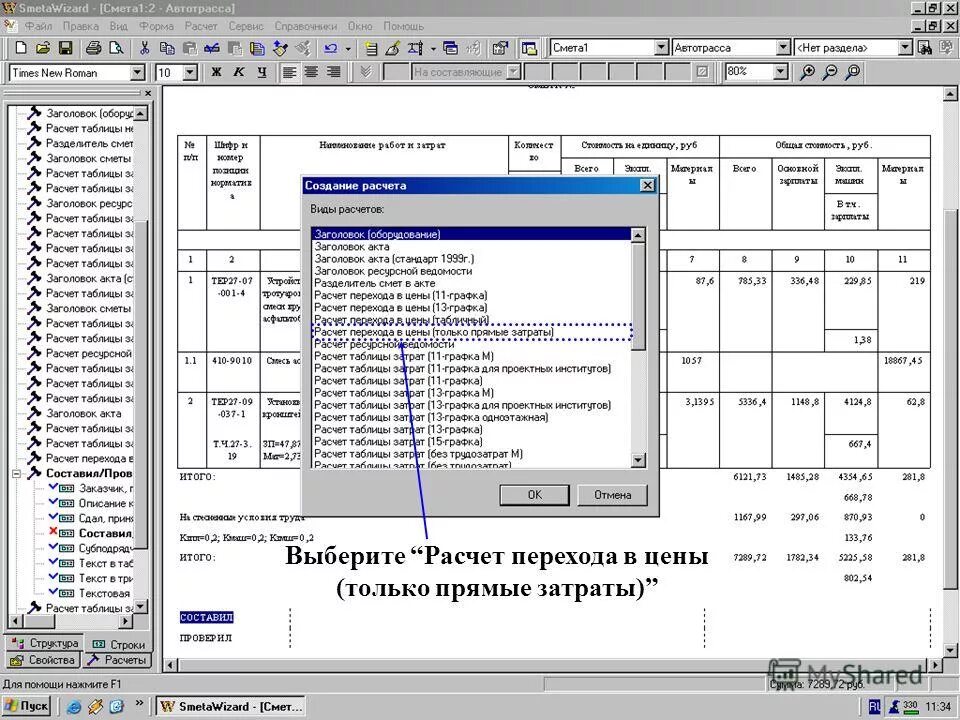The height and width of the screenshot is (720, 960).
Task: Click the Open folder toolbar icon
Action: coord(43,48)
